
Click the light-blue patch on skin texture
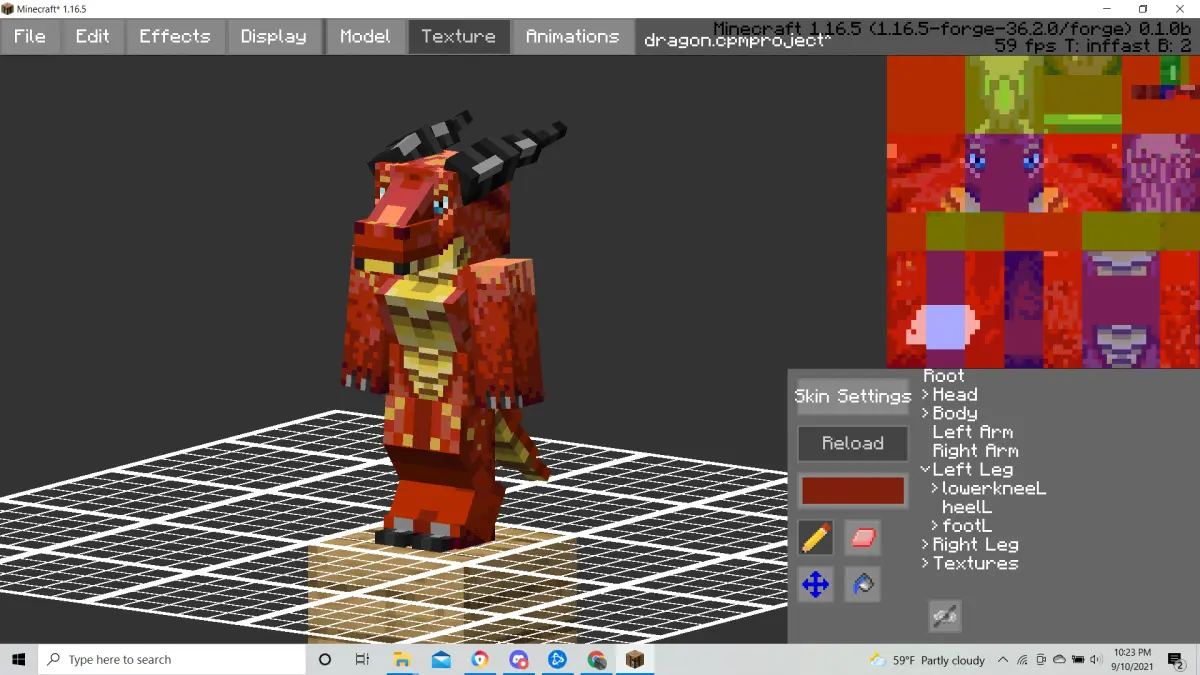(946, 327)
